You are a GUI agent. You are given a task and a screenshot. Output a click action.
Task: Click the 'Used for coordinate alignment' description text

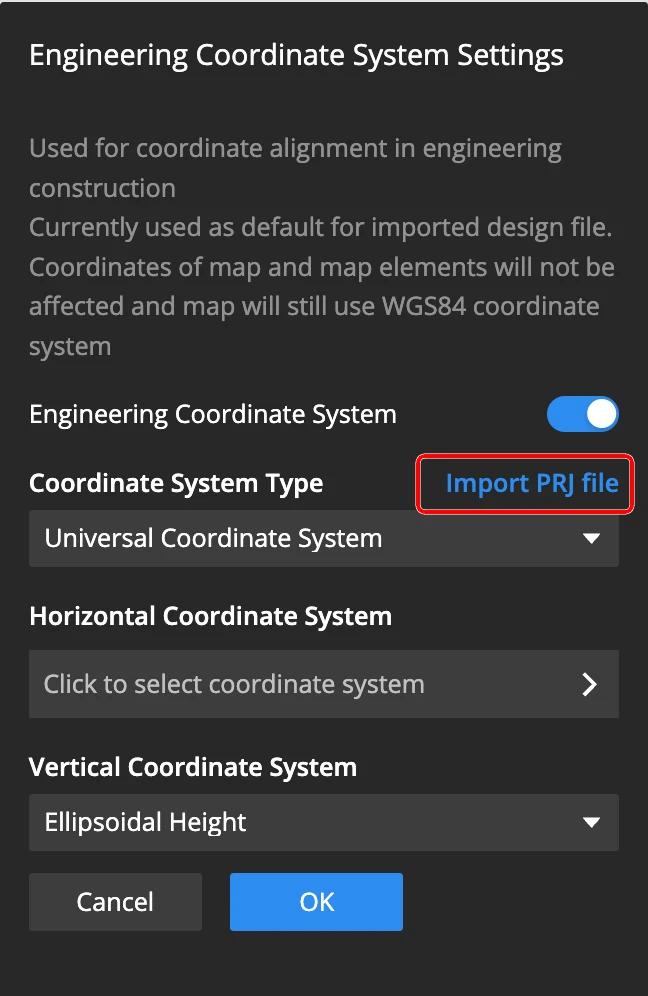pos(295,150)
